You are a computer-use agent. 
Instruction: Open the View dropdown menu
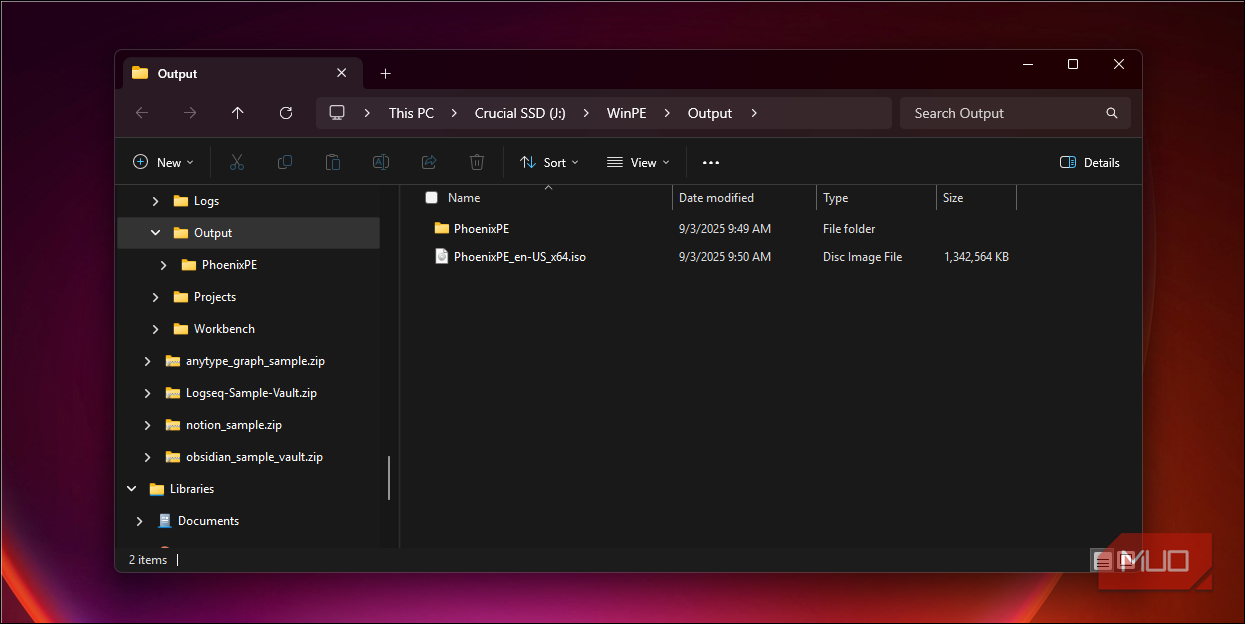[638, 162]
